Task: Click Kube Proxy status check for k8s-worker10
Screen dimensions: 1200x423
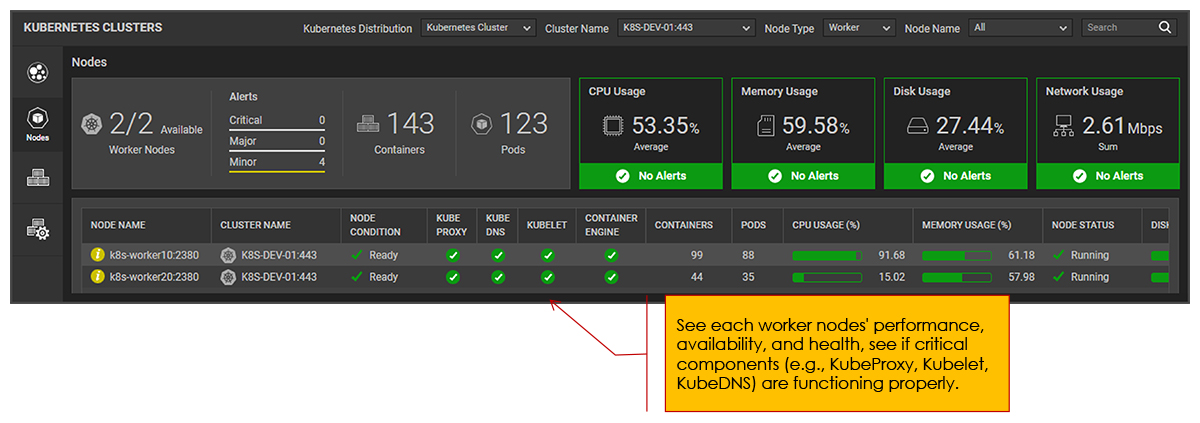Action: (x=452, y=255)
